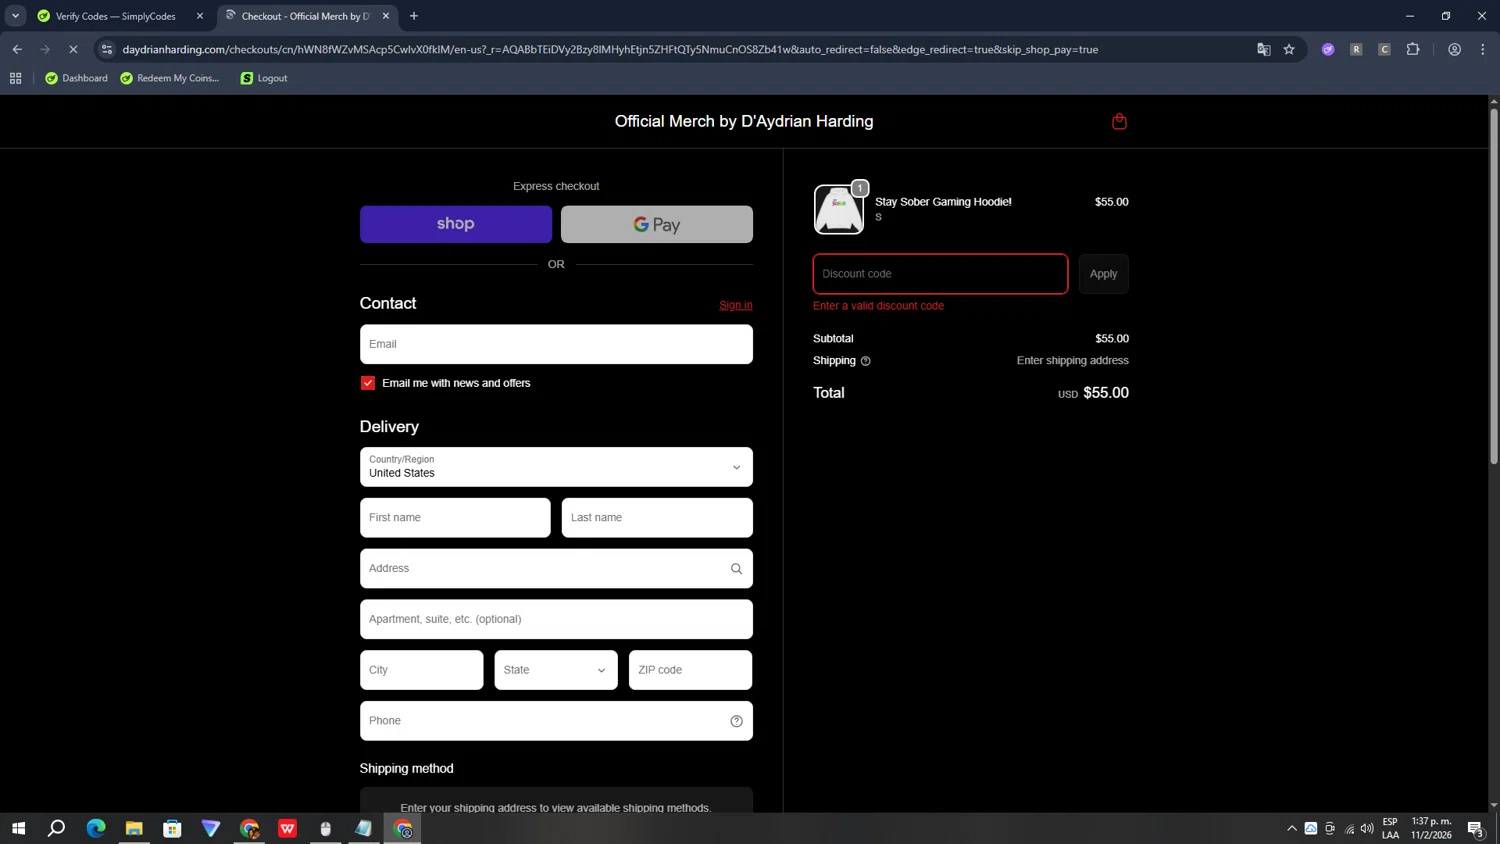Image resolution: width=1500 pixels, height=844 pixels.
Task: View site information icon in the address bar
Action: click(107, 49)
